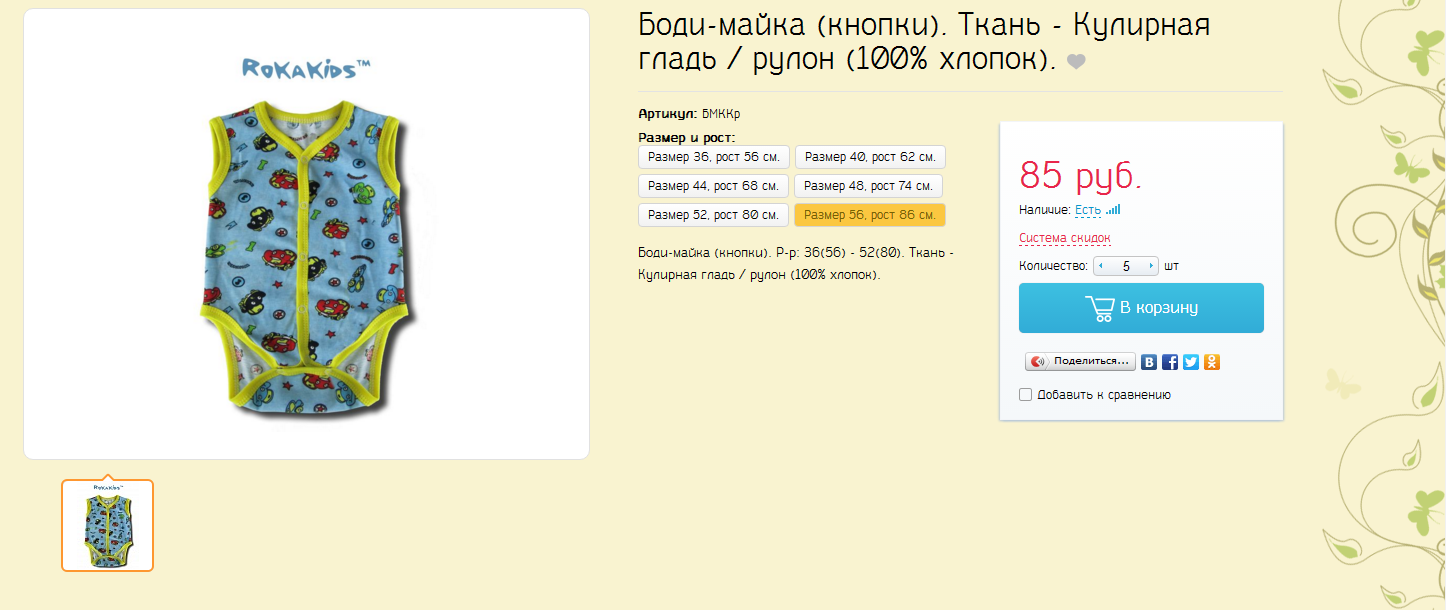
Task: Share product on Facebook
Action: [1170, 362]
